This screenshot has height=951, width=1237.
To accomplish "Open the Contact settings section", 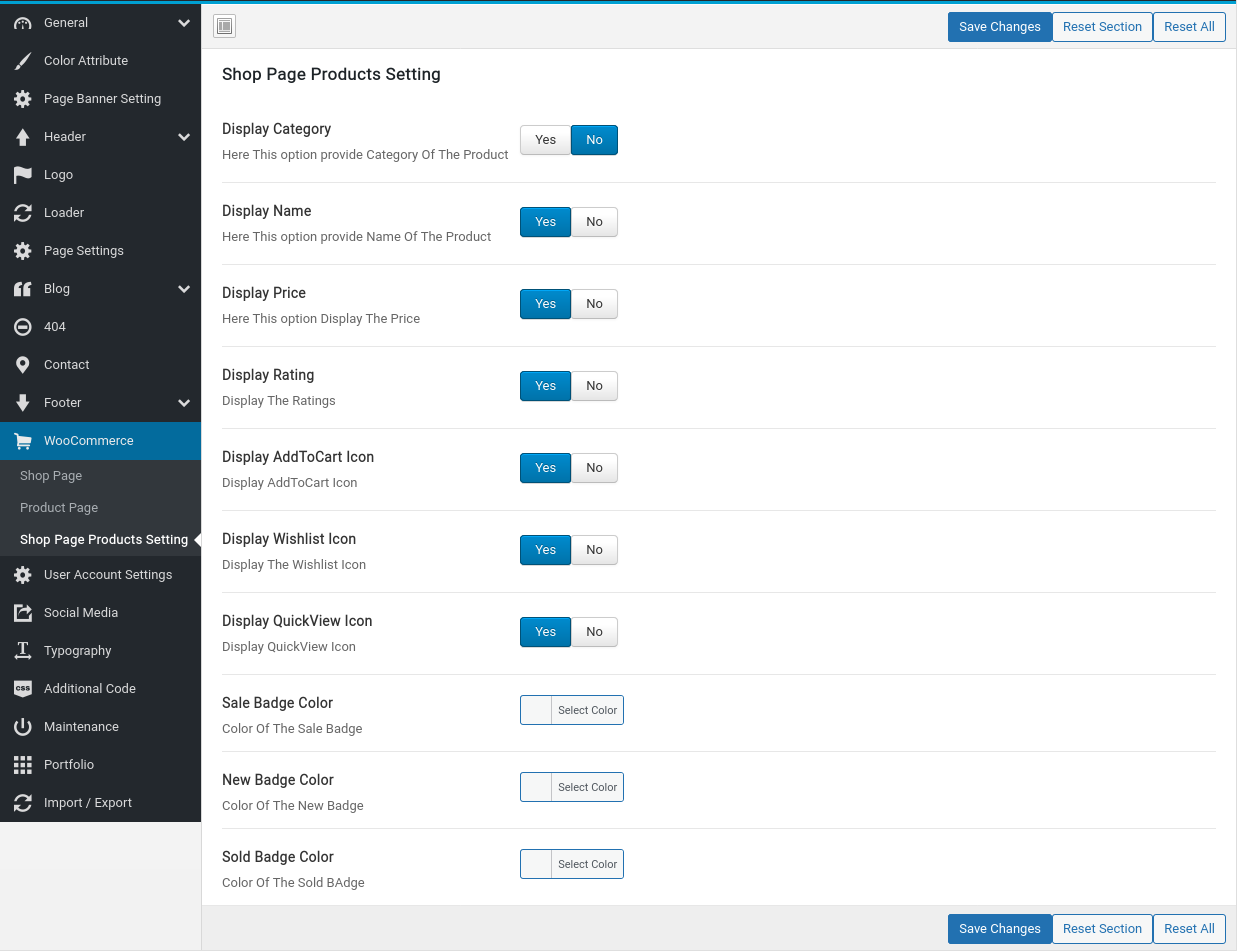I will click(100, 365).
